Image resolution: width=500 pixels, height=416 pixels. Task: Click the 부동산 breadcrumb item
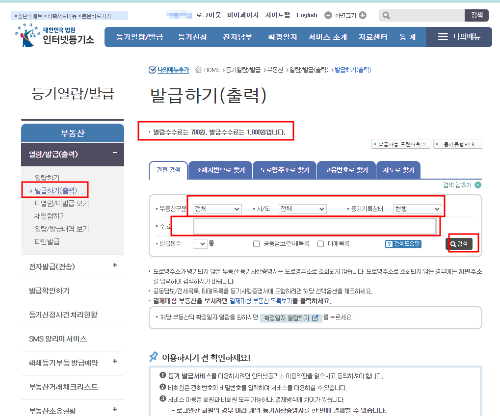tap(275, 70)
